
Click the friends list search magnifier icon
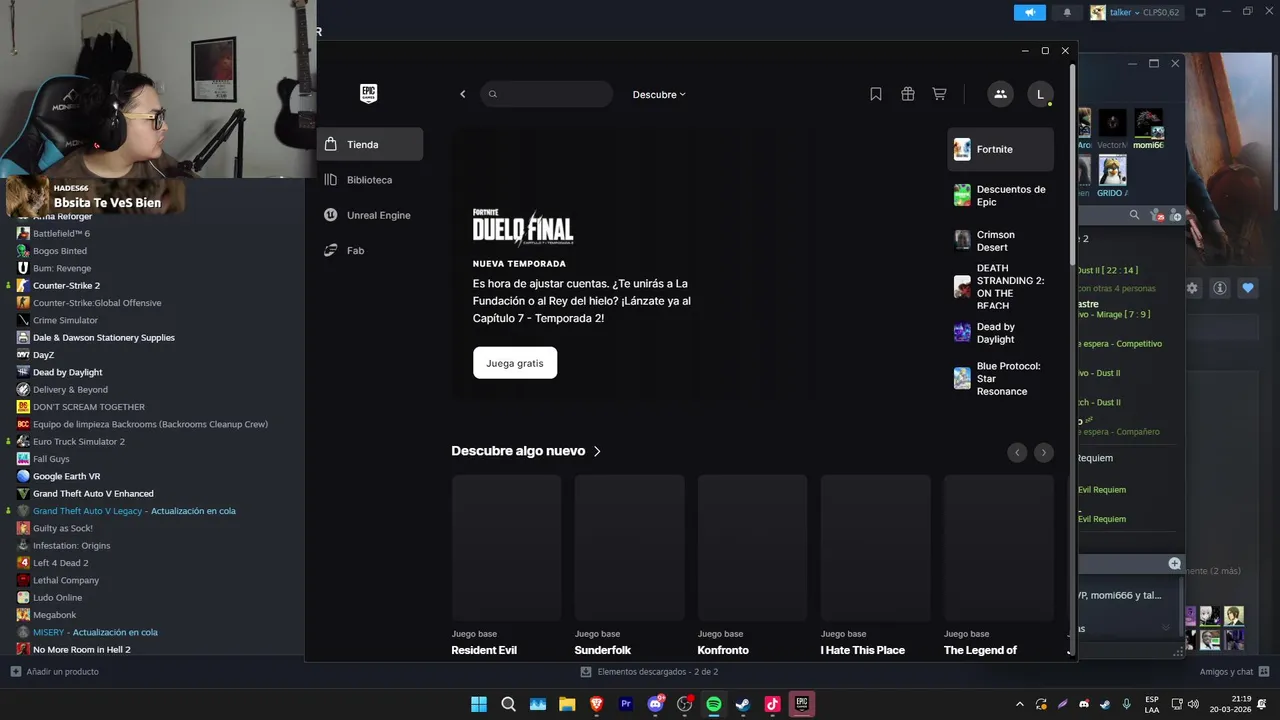coord(1134,215)
